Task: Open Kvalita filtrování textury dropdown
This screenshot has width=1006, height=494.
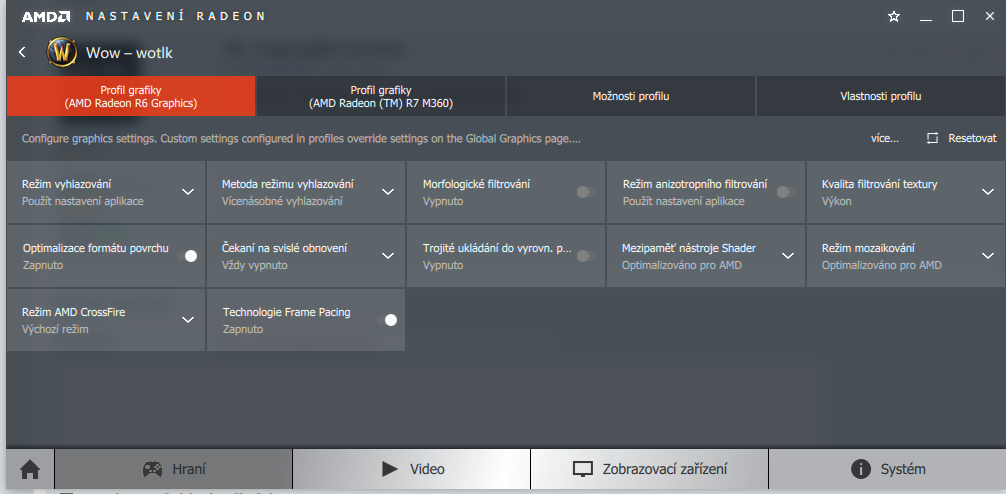Action: (x=987, y=192)
